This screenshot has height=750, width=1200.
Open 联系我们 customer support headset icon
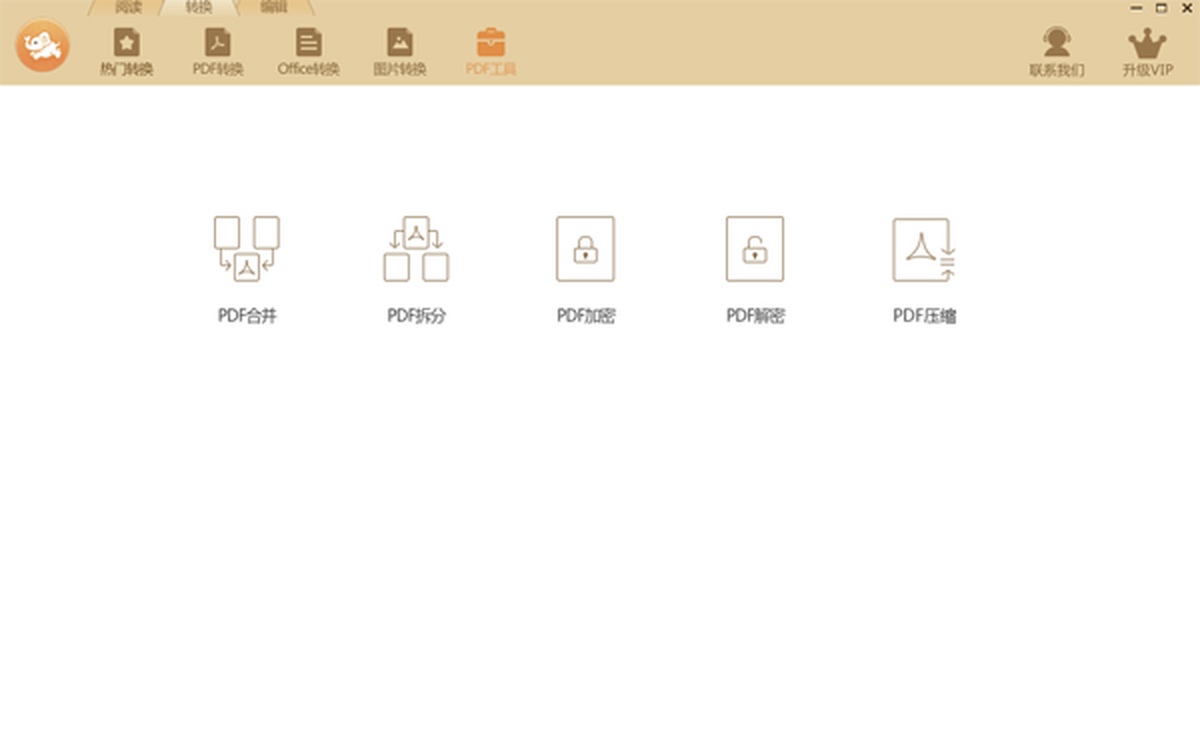(1057, 43)
